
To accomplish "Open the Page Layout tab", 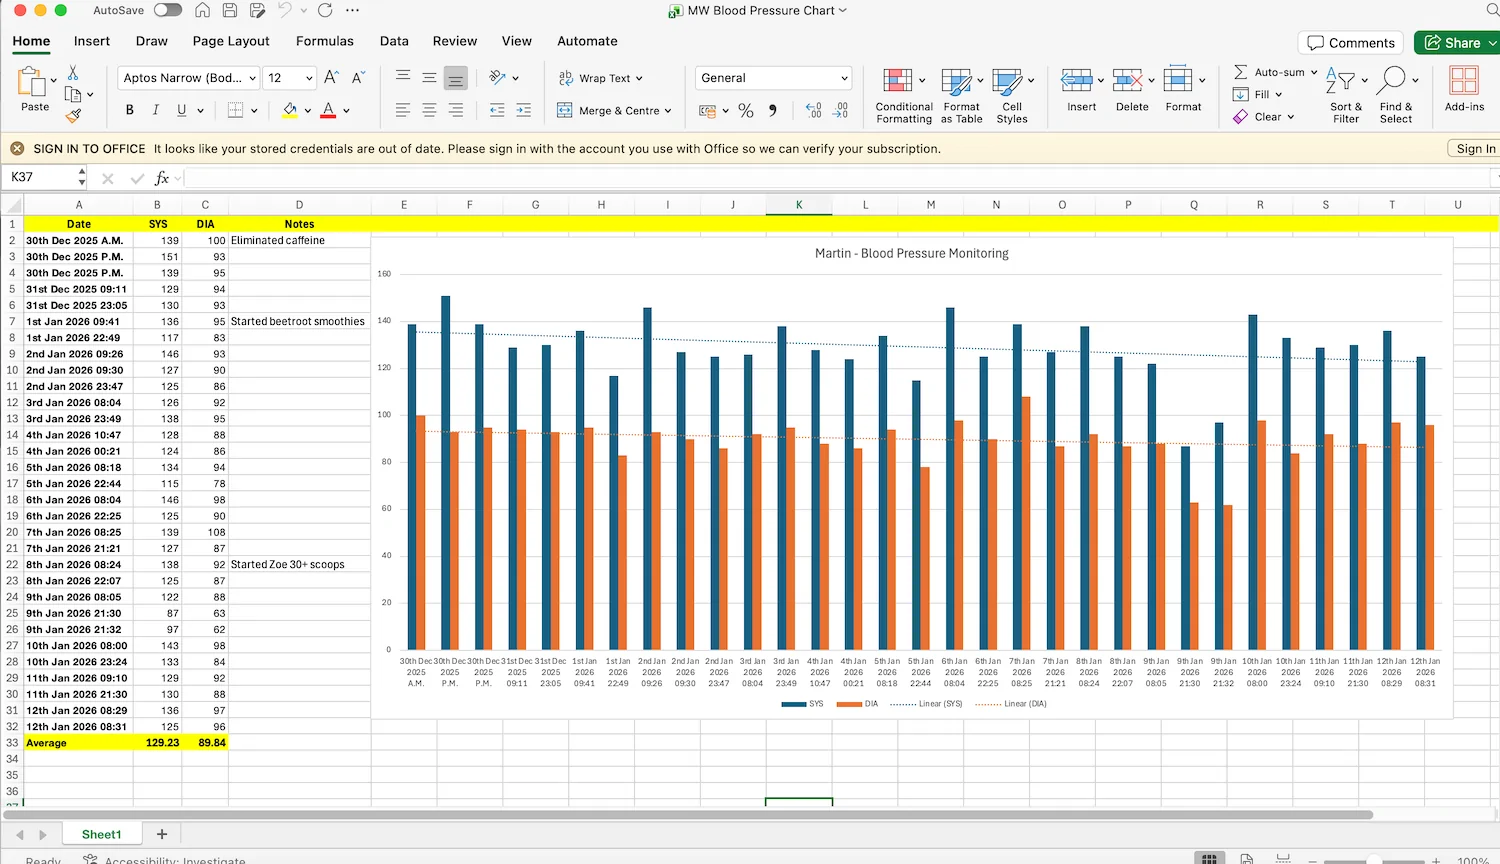I will click(x=231, y=41).
